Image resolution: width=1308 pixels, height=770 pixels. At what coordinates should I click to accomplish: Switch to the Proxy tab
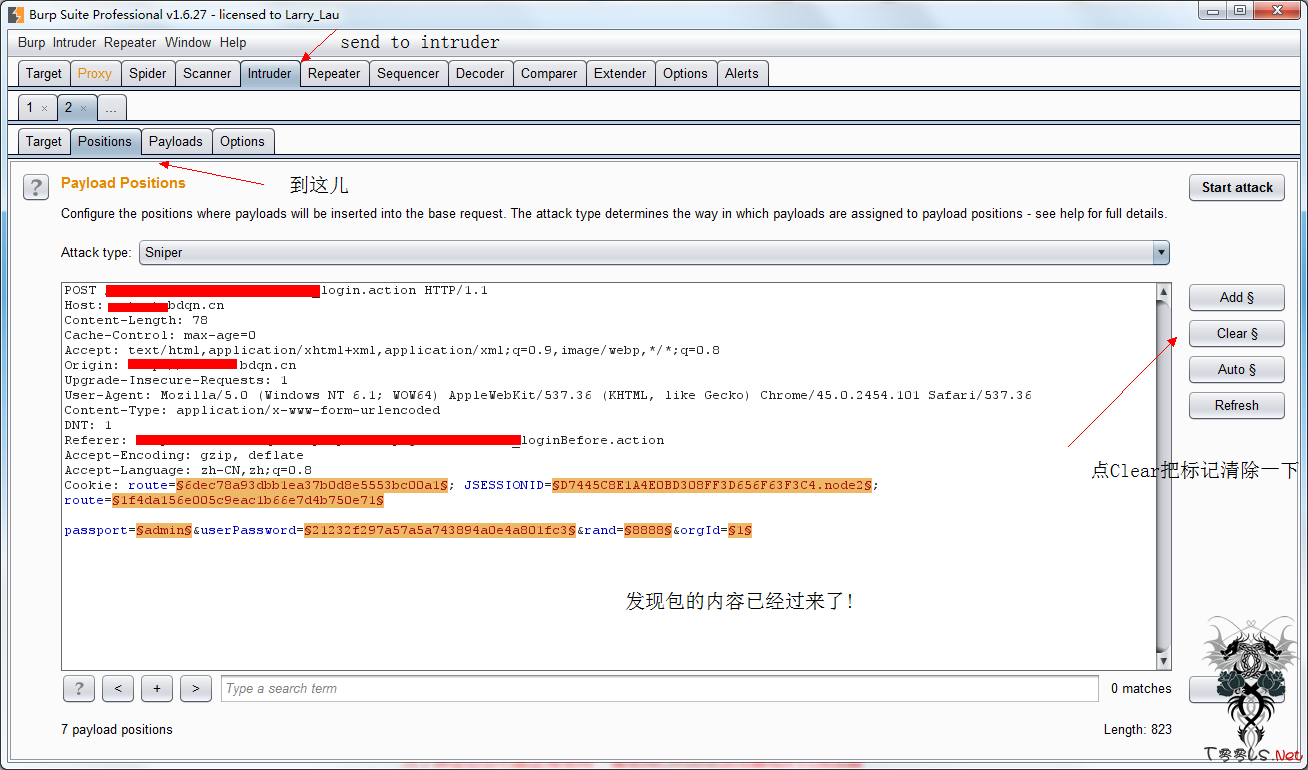[x=95, y=73]
